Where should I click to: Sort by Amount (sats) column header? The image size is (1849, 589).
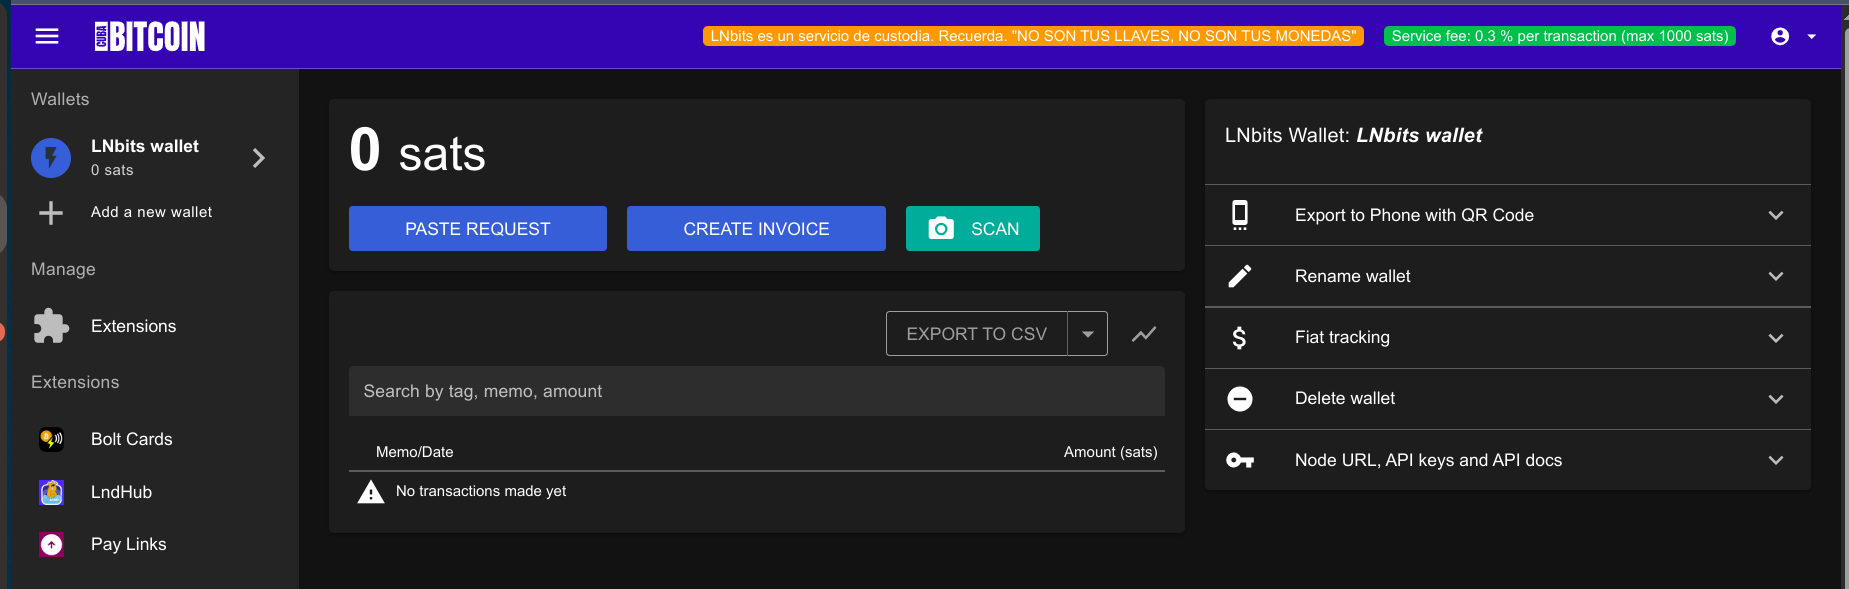click(x=1110, y=452)
